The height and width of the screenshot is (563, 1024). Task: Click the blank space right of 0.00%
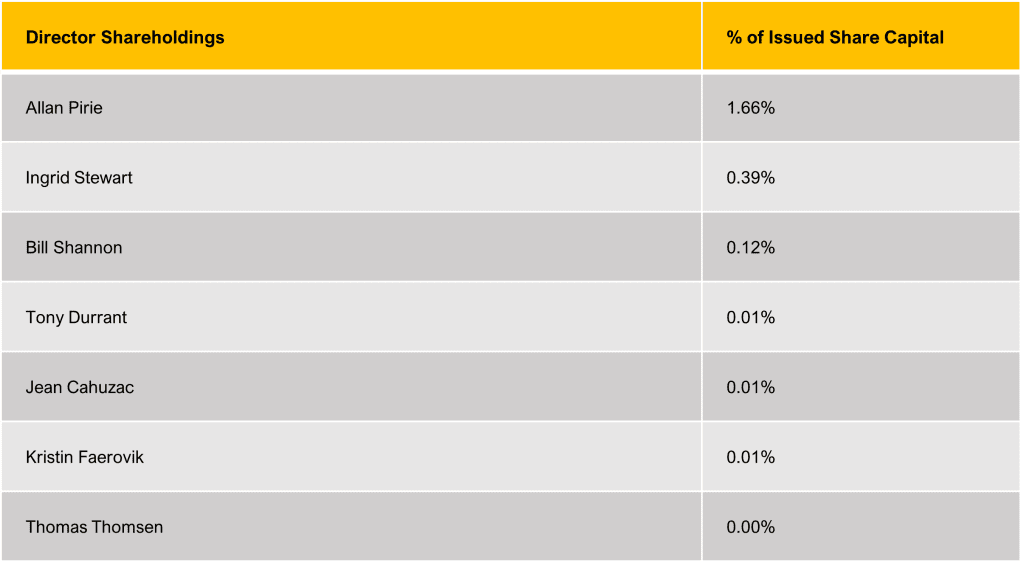pyautogui.click(x=900, y=528)
